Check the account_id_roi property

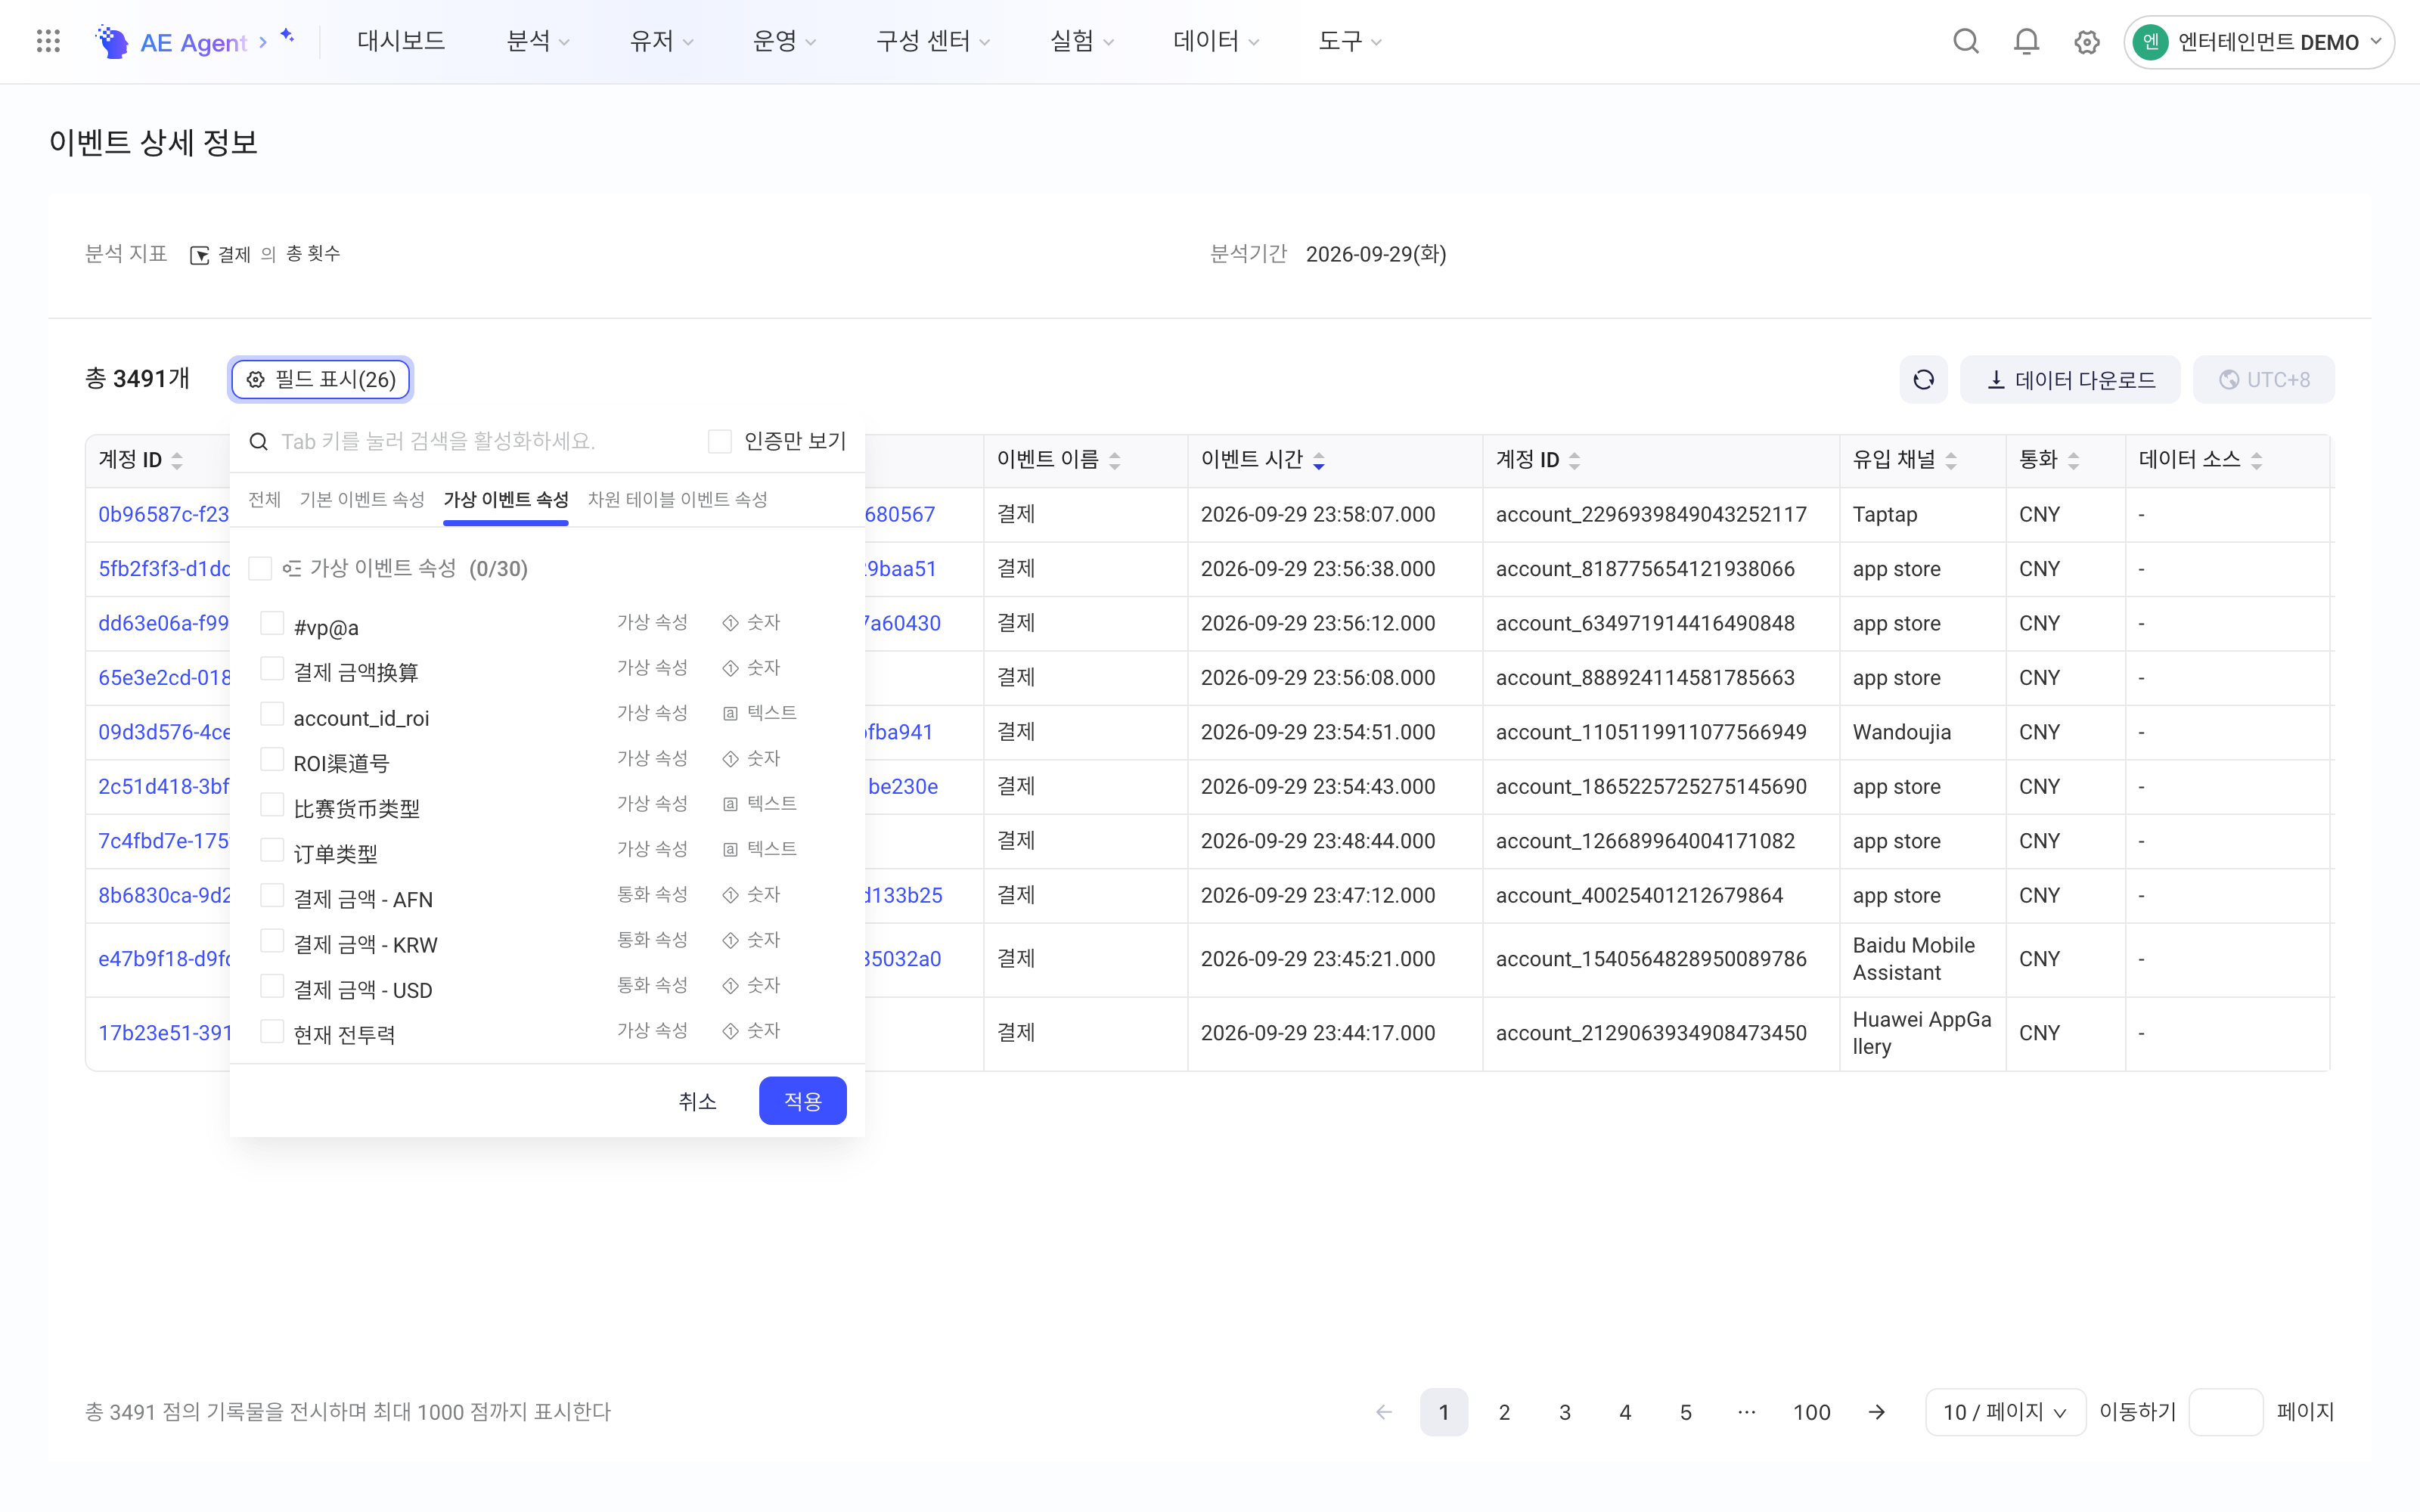coord(272,713)
